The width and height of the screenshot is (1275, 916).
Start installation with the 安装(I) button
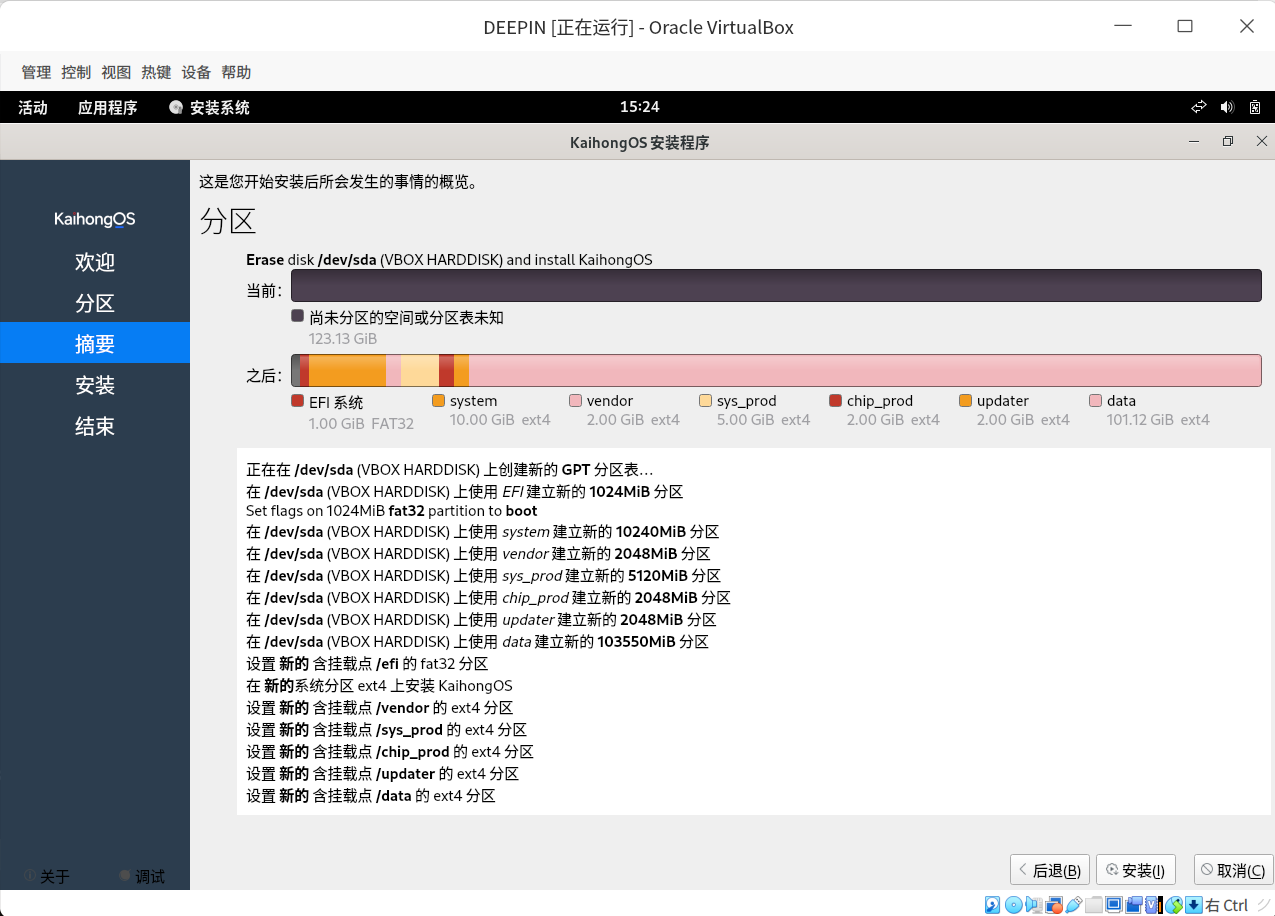tap(1136, 870)
